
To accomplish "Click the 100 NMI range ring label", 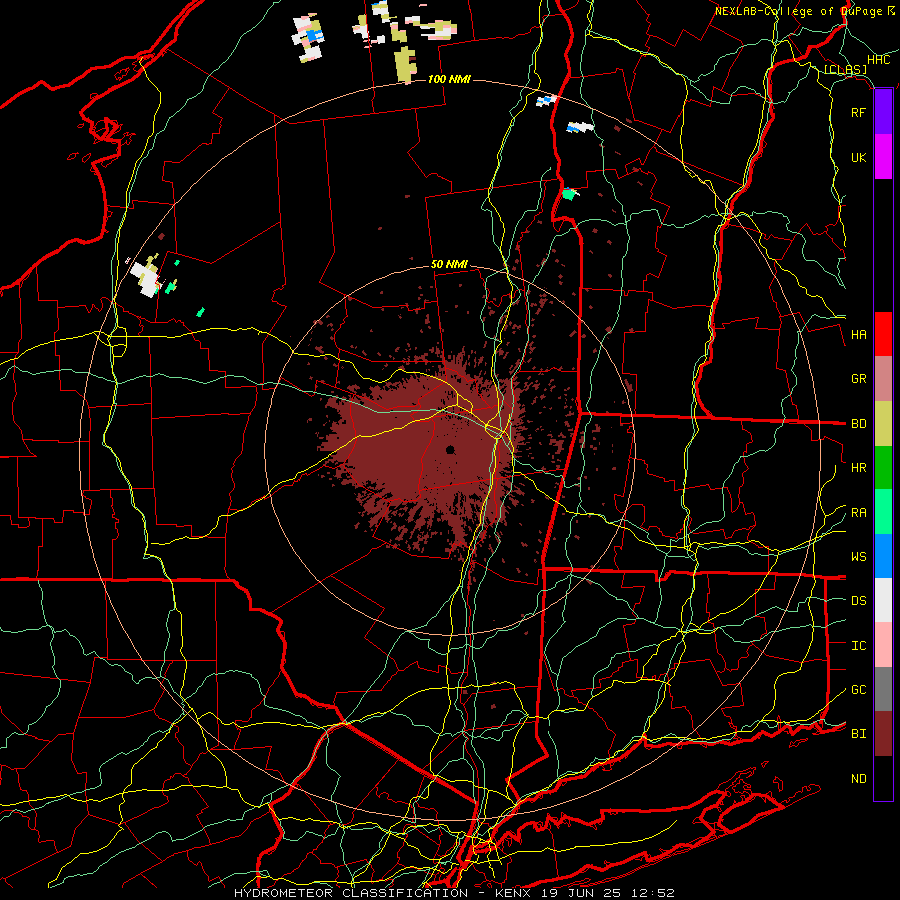I will (449, 79).
